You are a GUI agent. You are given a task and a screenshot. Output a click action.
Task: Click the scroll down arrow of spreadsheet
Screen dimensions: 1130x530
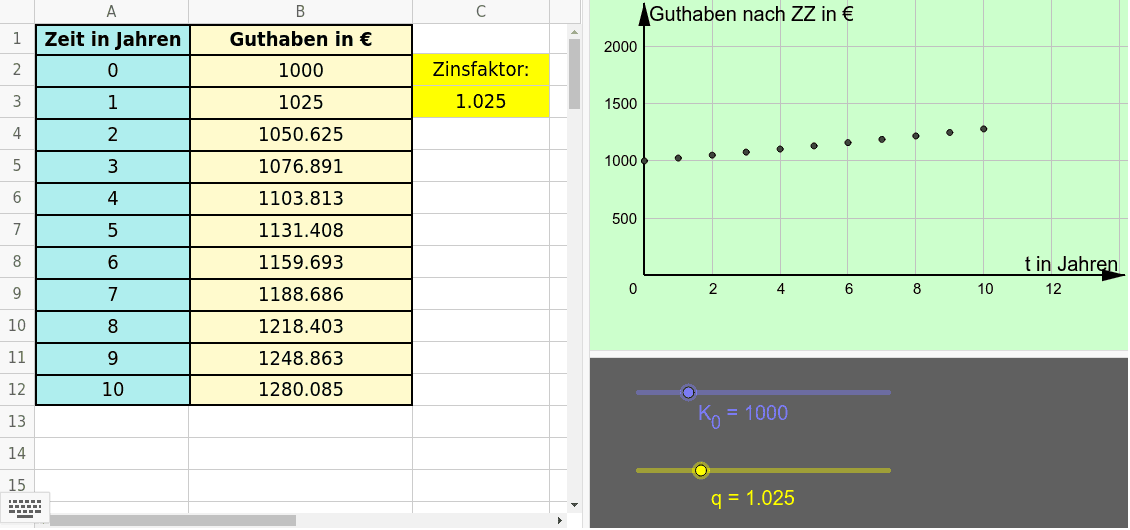click(x=574, y=505)
